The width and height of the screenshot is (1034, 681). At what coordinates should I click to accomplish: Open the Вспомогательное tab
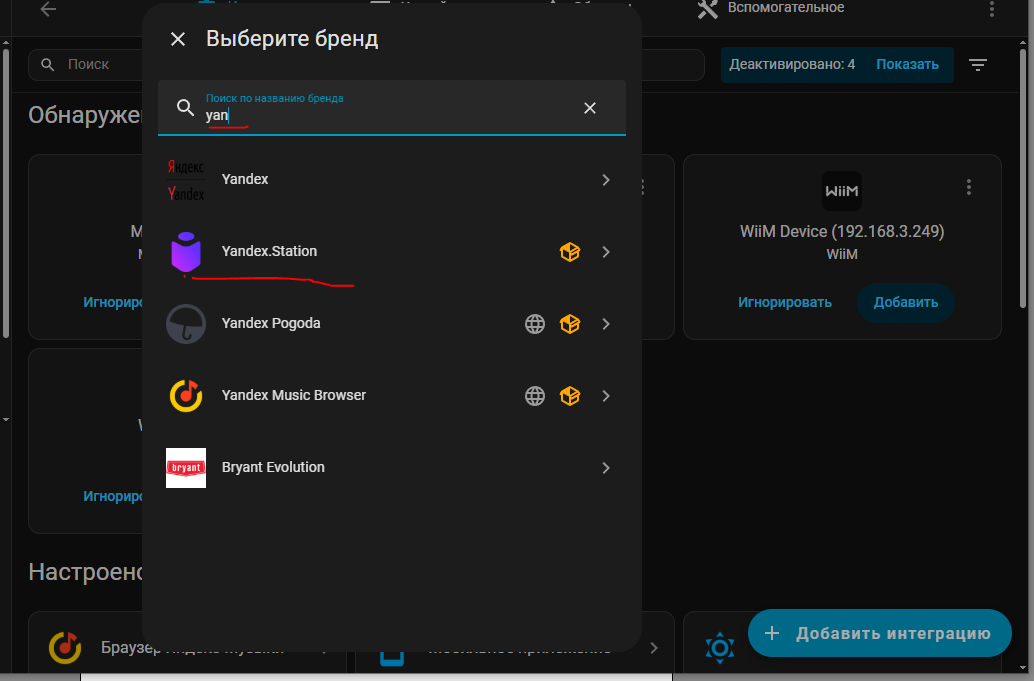tap(771, 8)
